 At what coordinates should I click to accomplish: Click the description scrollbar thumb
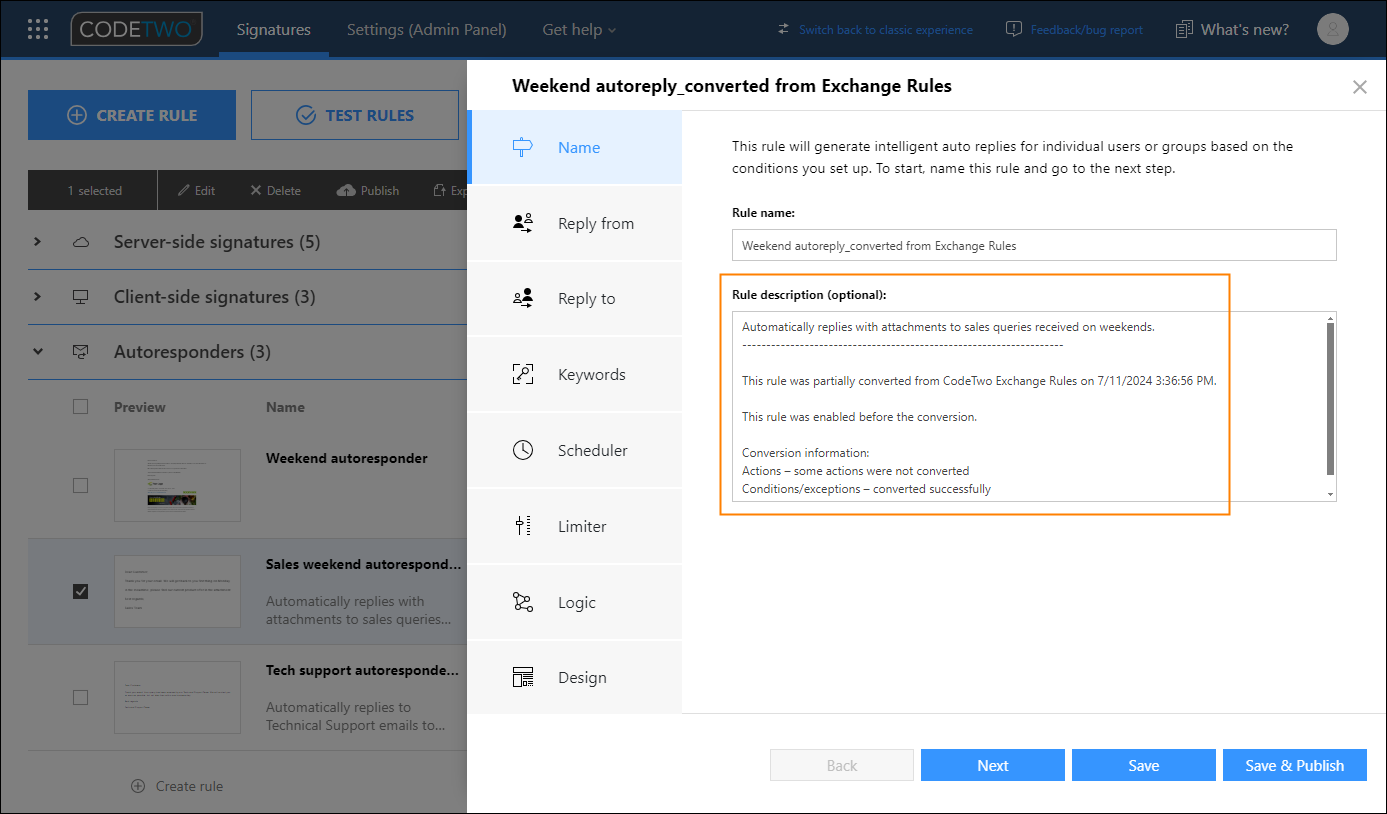pyautogui.click(x=1330, y=398)
